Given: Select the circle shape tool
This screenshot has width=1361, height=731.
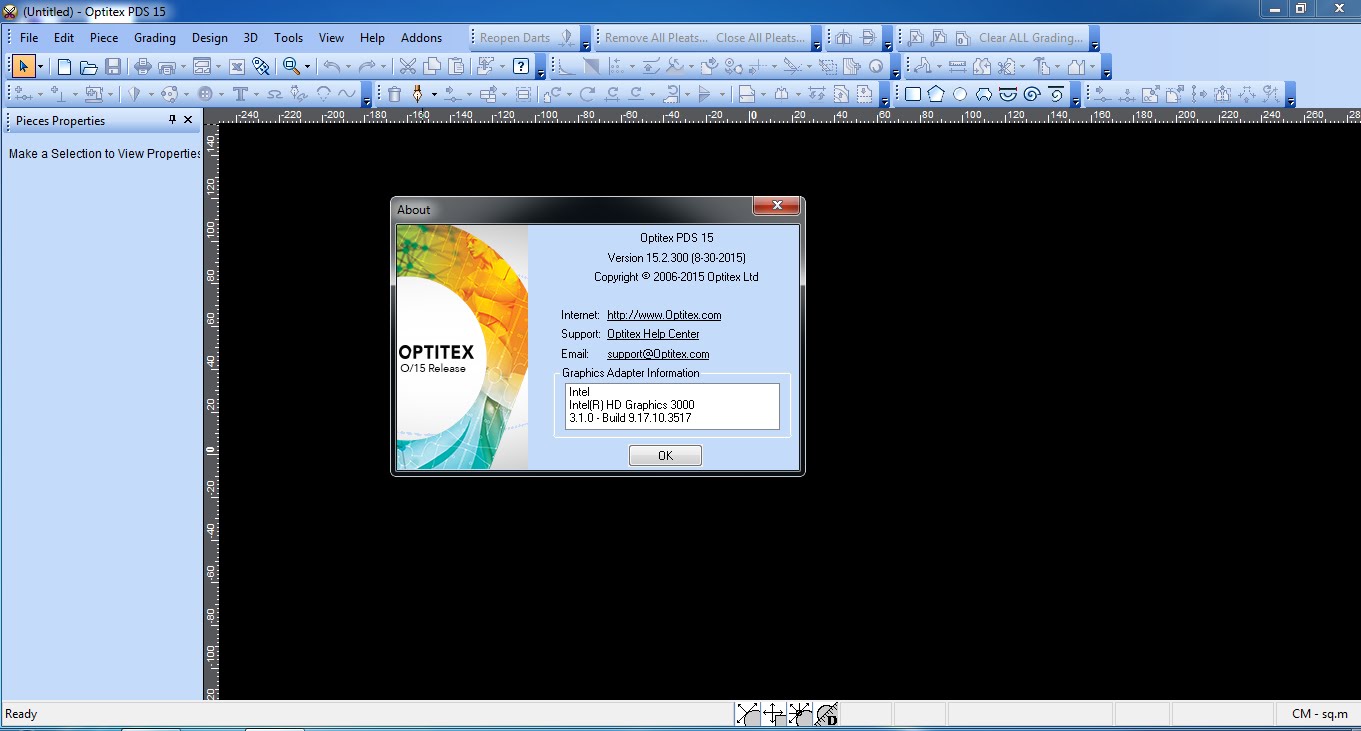Looking at the screenshot, I should (960, 94).
